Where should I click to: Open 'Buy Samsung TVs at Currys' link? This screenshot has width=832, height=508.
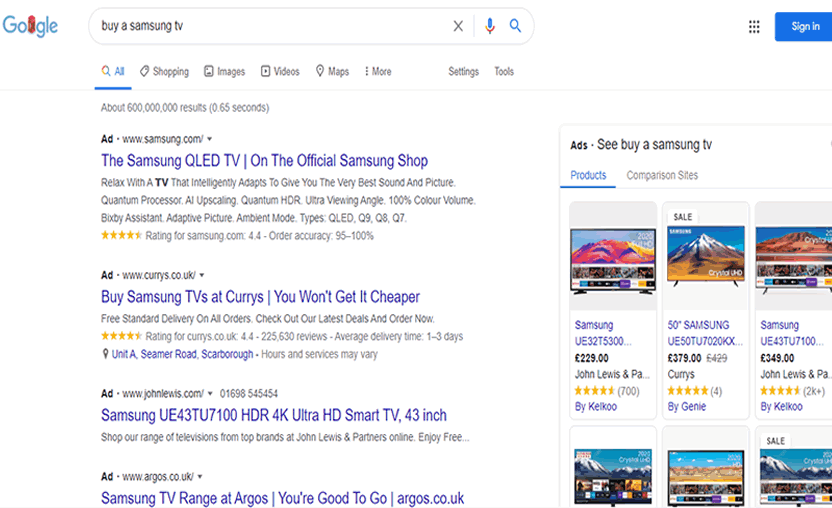[260, 296]
